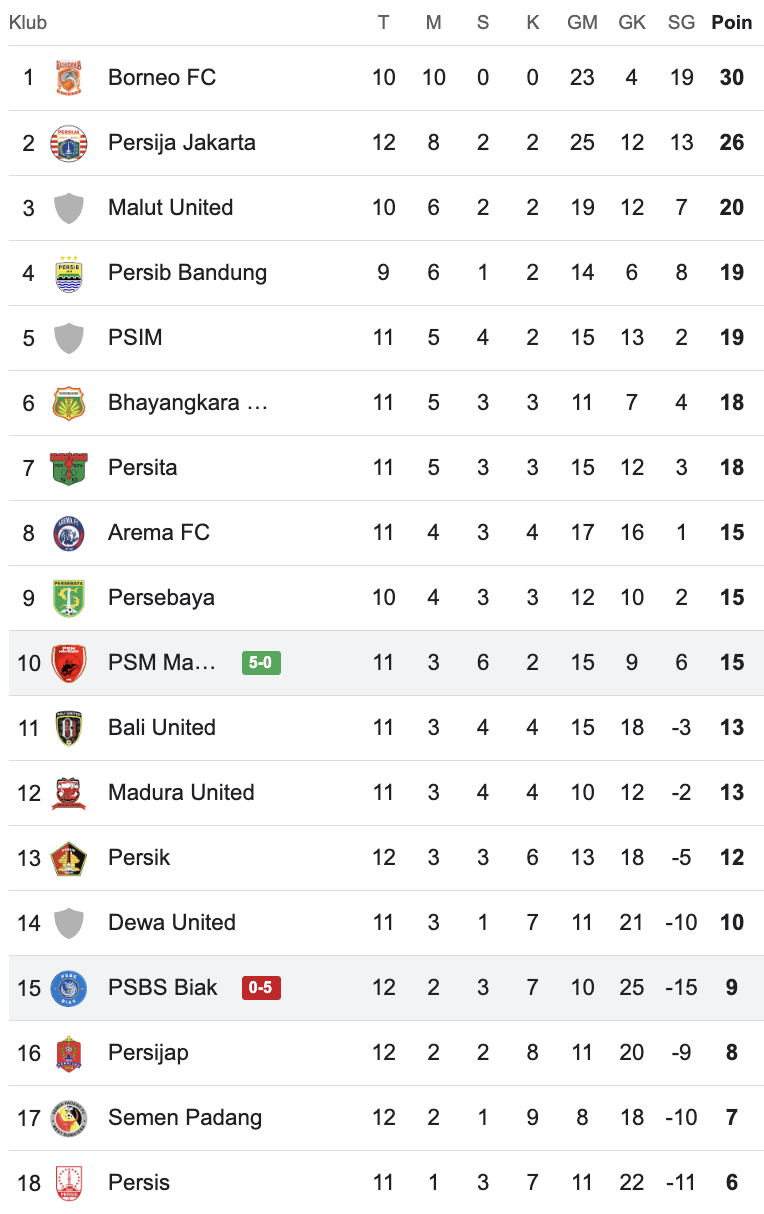Screen dimensions: 764x1214
Task: Click the red 0-5 score badge
Action: [x=261, y=988]
